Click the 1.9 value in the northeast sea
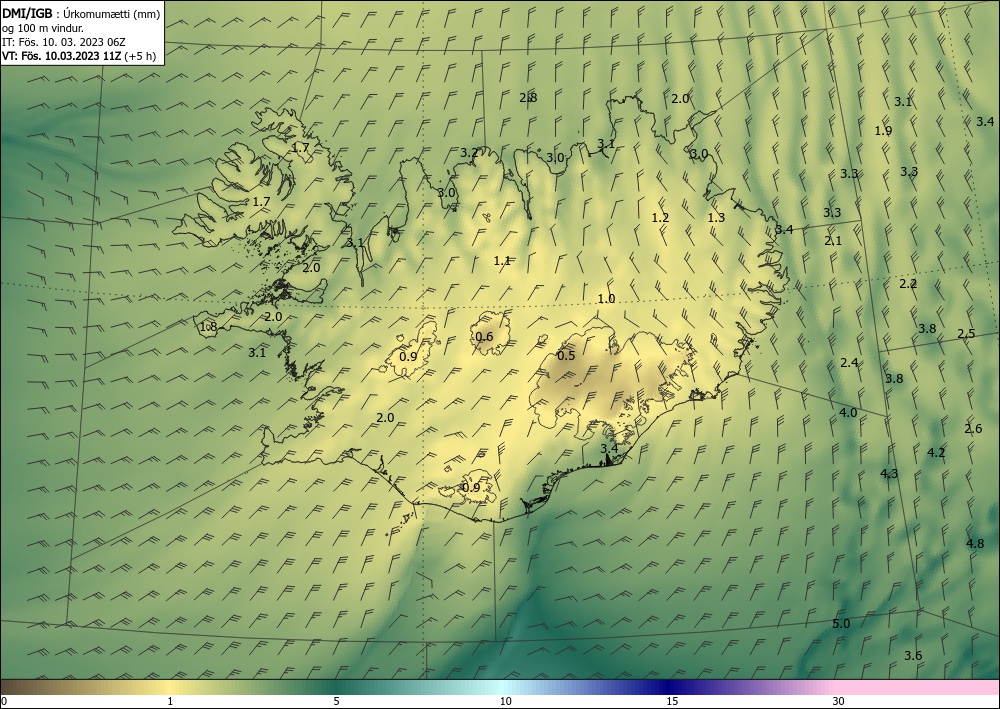This screenshot has height=709, width=1000. tap(883, 131)
